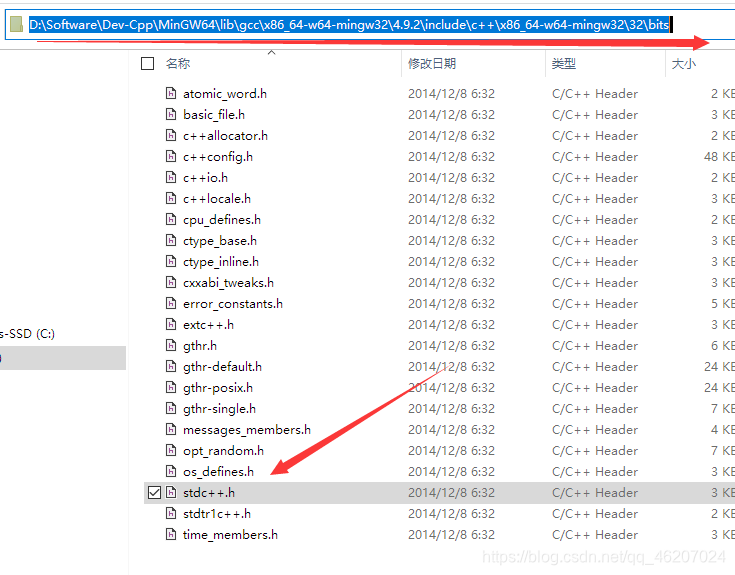
Task: Select file name gthr-posix.h
Action: [x=218, y=388]
